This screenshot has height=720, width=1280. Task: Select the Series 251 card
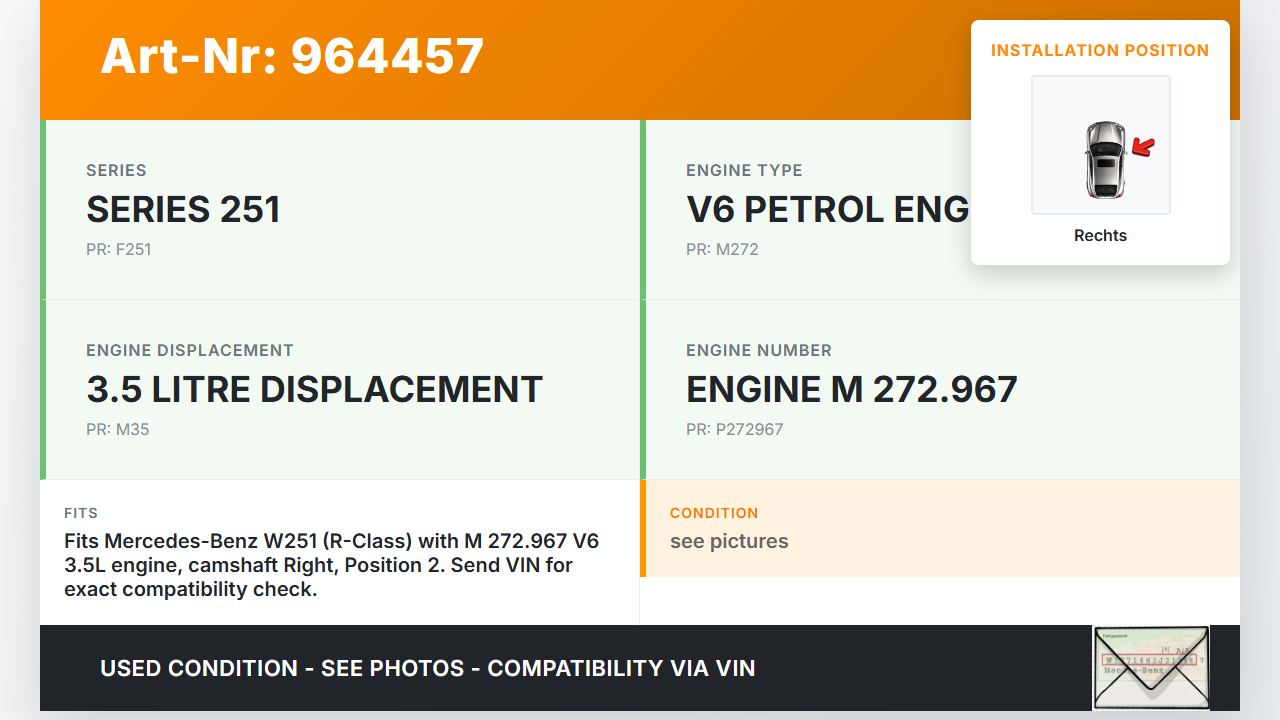tap(340, 209)
